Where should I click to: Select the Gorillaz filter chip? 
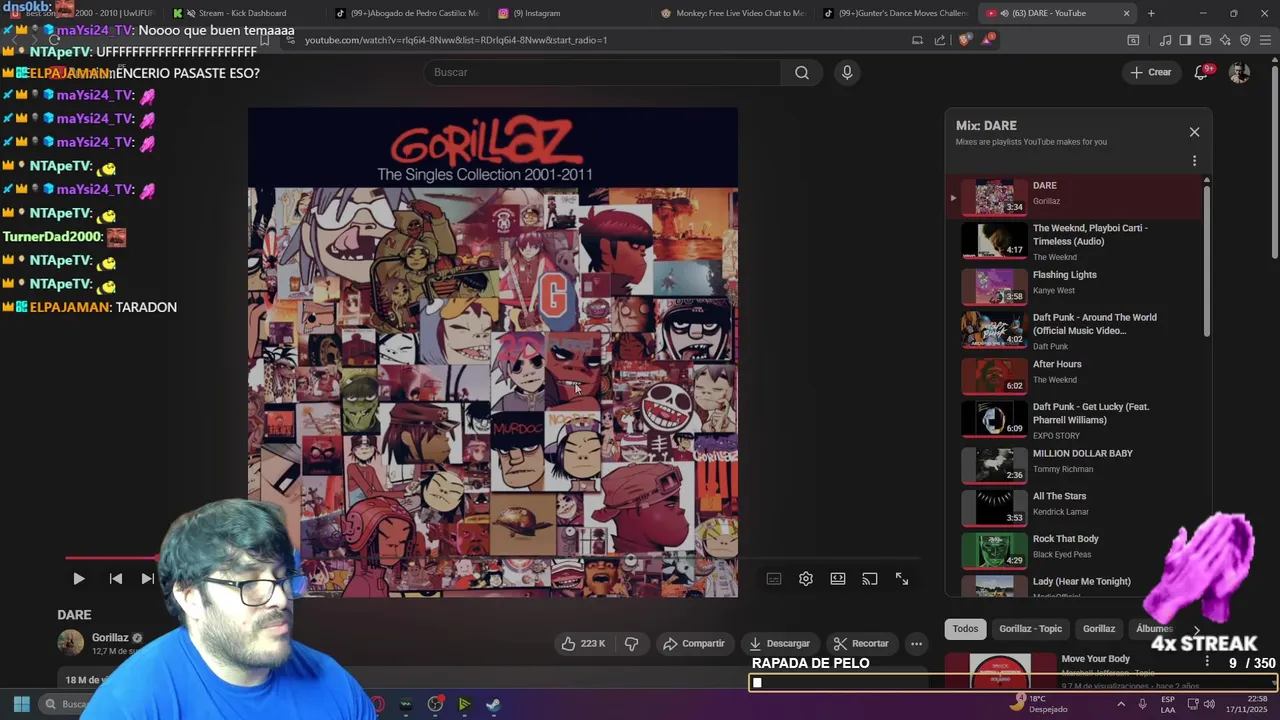(x=1098, y=629)
